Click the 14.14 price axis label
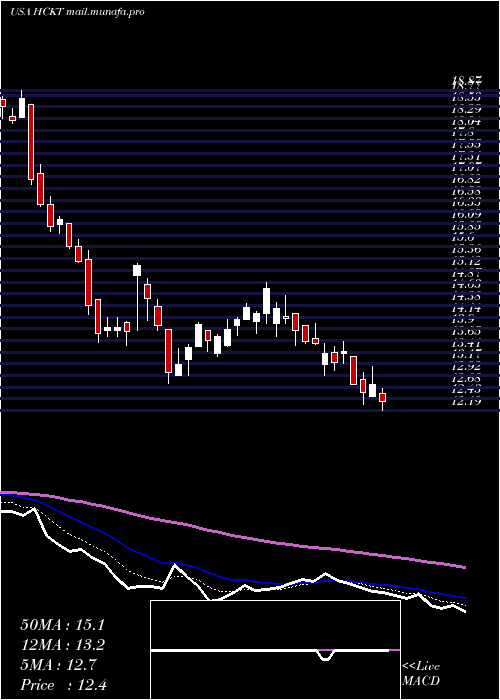Viewport: 500px width, 700px height. pyautogui.click(x=467, y=308)
